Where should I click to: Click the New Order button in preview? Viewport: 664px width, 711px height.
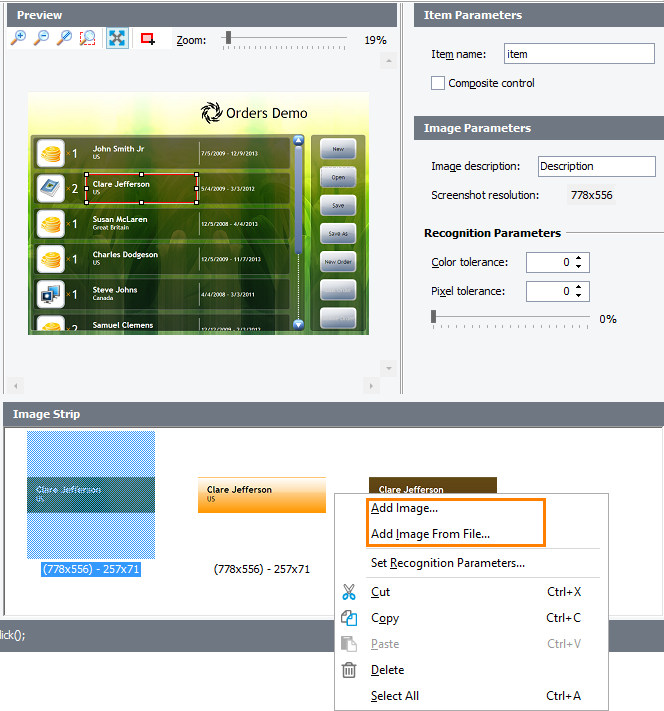click(x=338, y=262)
